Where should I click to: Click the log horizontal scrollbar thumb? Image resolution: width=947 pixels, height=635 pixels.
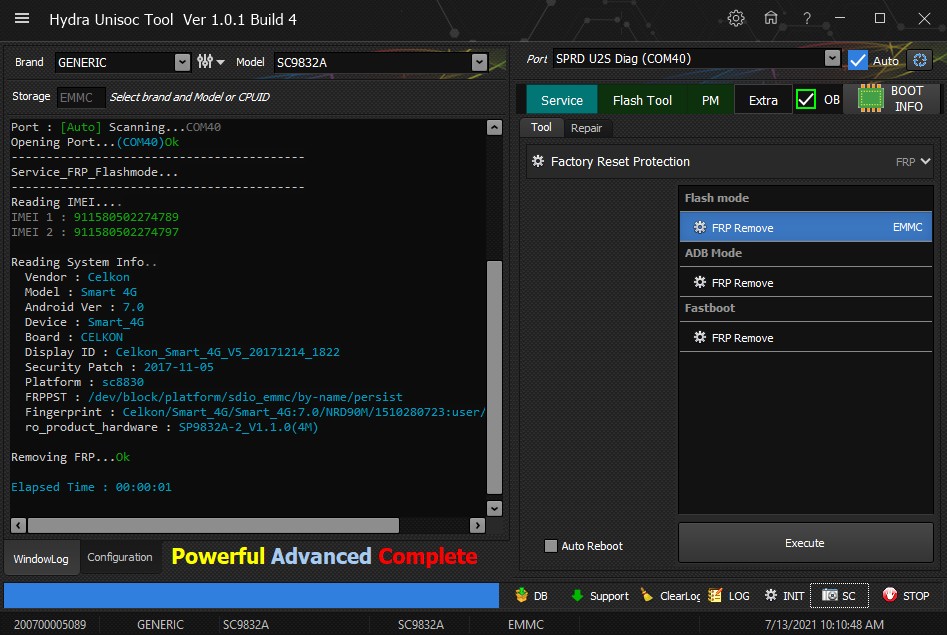coord(213,525)
